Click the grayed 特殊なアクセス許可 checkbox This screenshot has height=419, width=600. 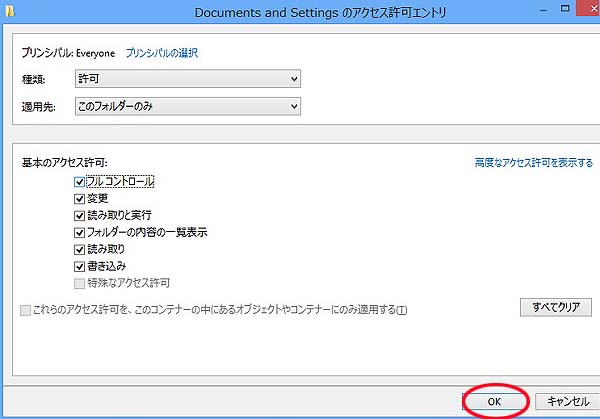80,284
